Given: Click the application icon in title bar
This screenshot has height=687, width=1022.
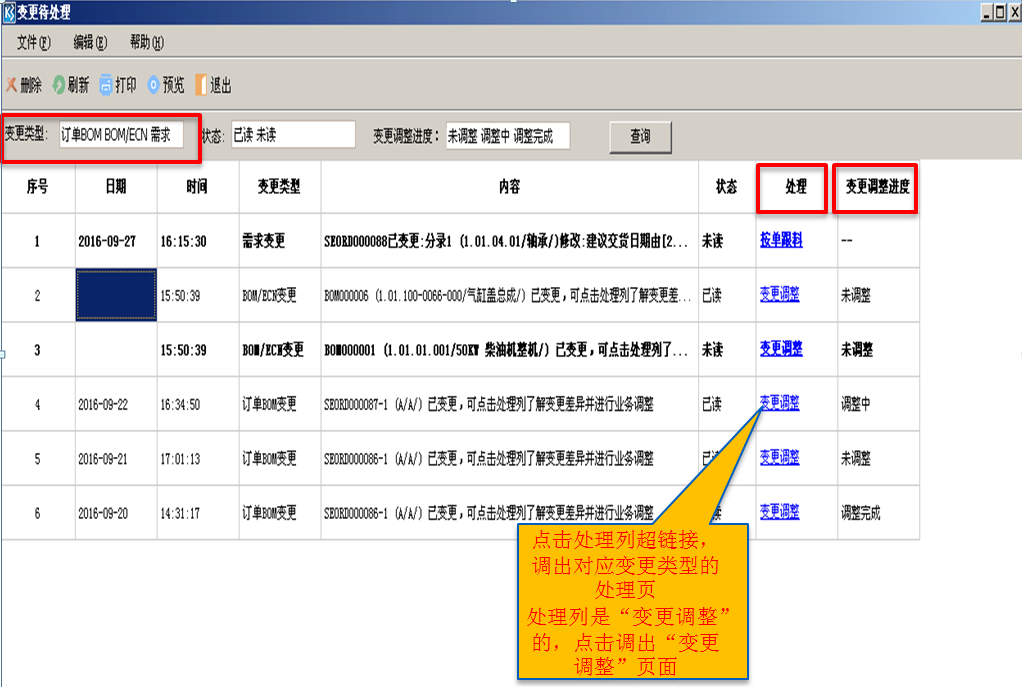Looking at the screenshot, I should [x=9, y=13].
